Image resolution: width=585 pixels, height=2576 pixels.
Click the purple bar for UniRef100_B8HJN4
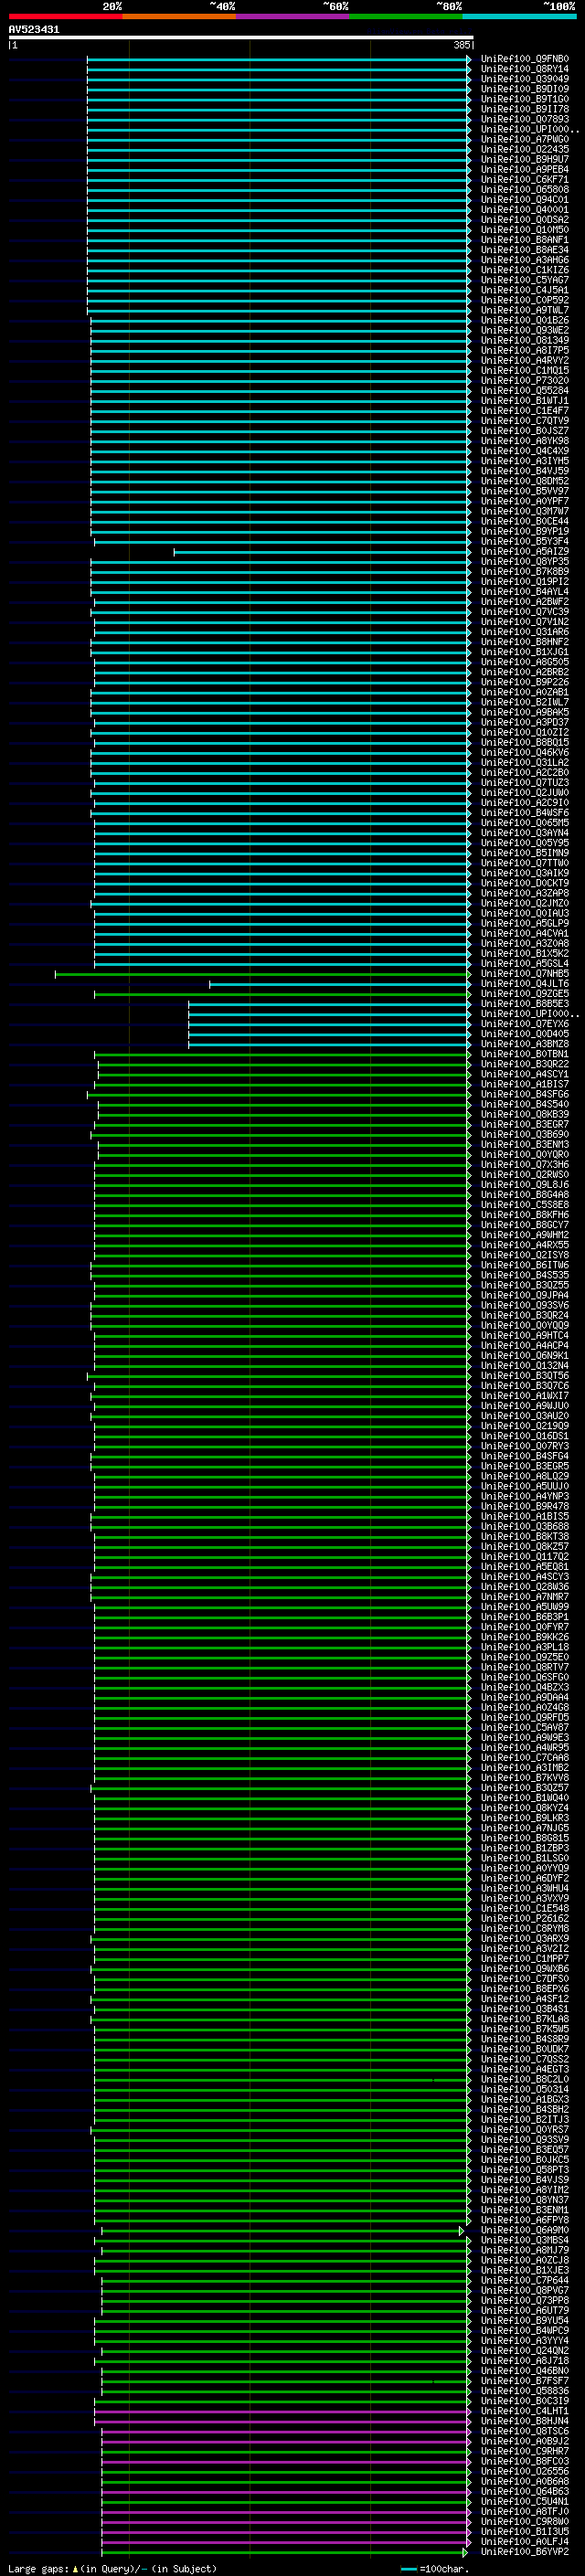[282, 2421]
